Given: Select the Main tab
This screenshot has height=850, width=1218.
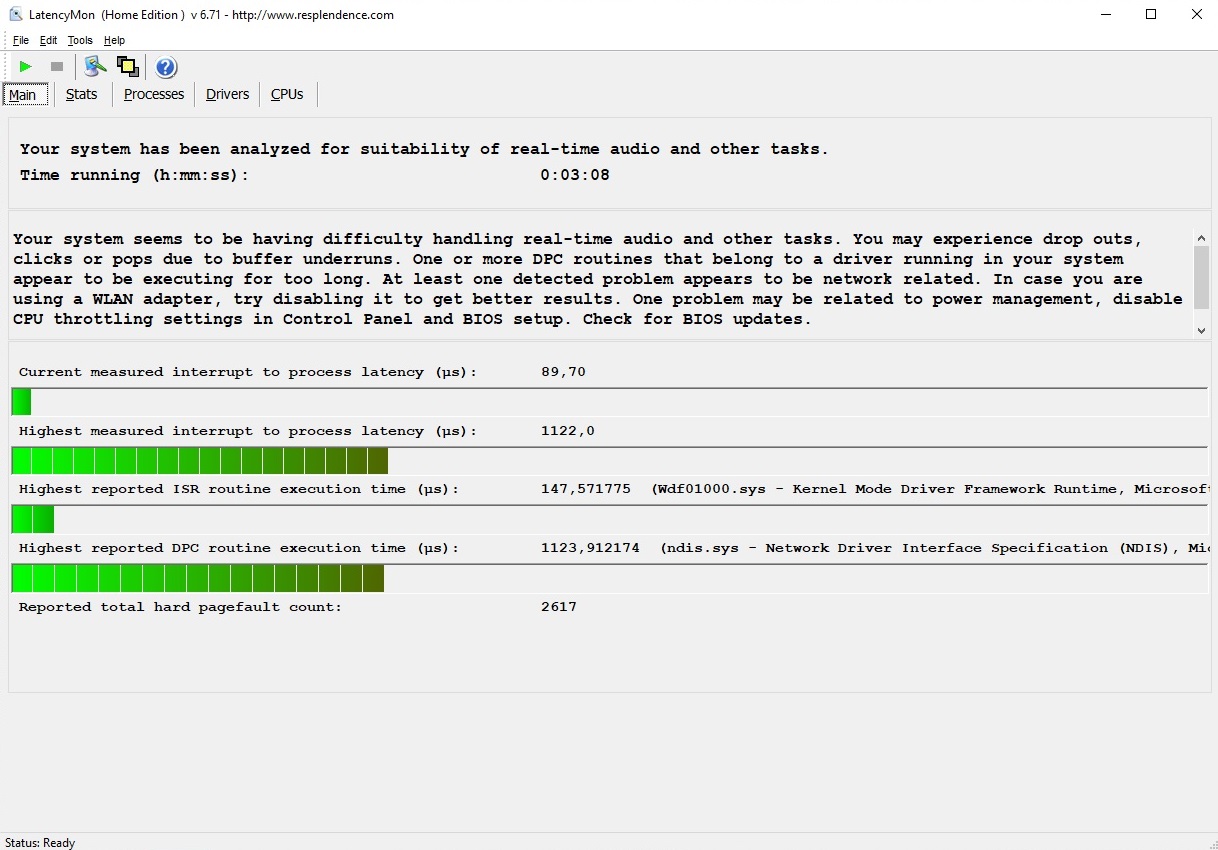Looking at the screenshot, I should pyautogui.click(x=24, y=95).
